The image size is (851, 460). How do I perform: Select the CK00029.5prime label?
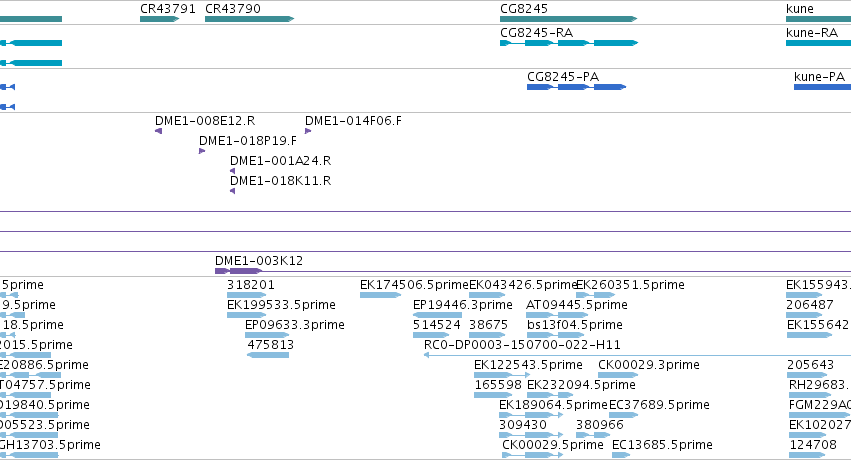pyautogui.click(x=552, y=445)
